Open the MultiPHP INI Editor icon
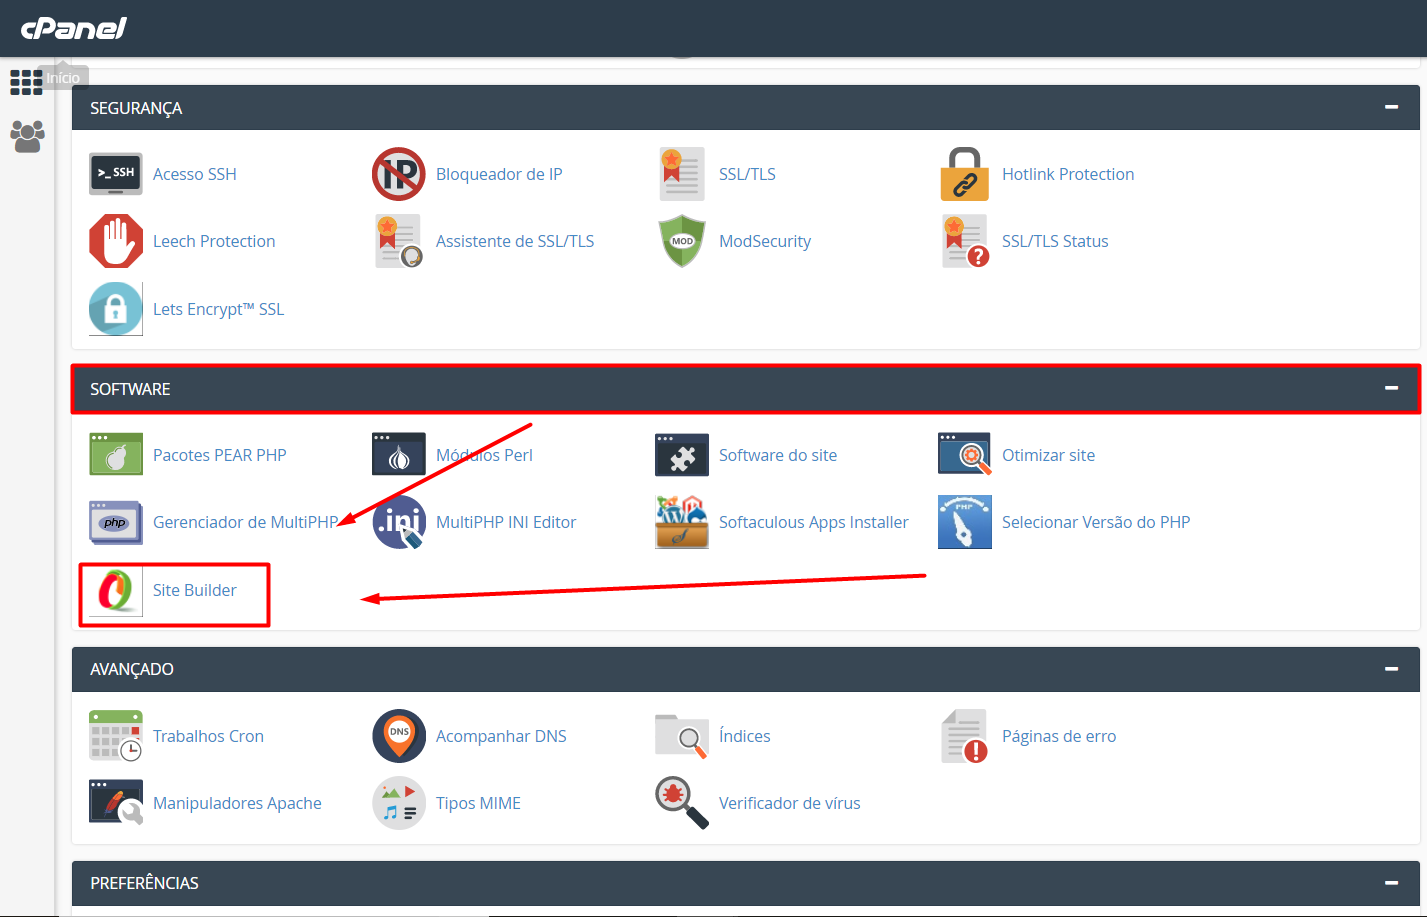Screen dimensions: 1427x917 [399, 522]
